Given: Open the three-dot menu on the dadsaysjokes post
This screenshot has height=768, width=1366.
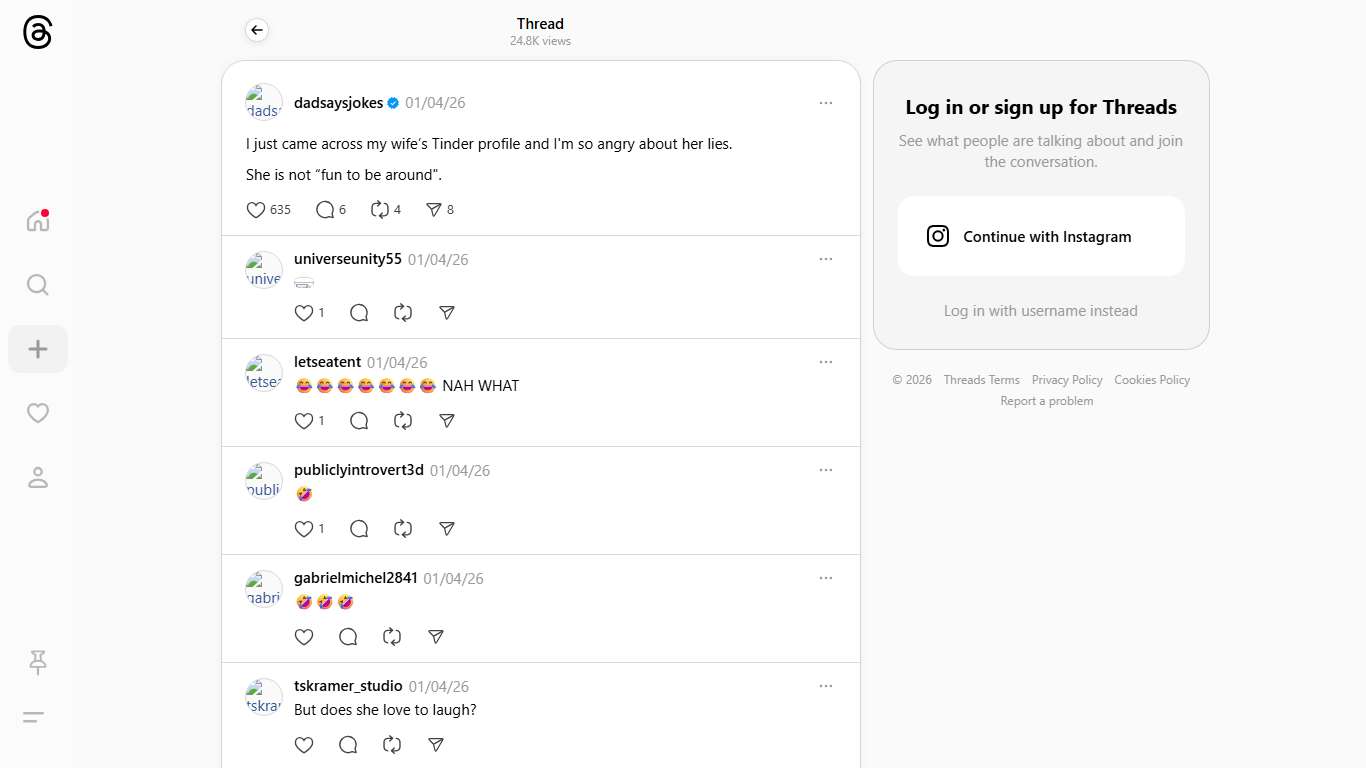Looking at the screenshot, I should (825, 103).
